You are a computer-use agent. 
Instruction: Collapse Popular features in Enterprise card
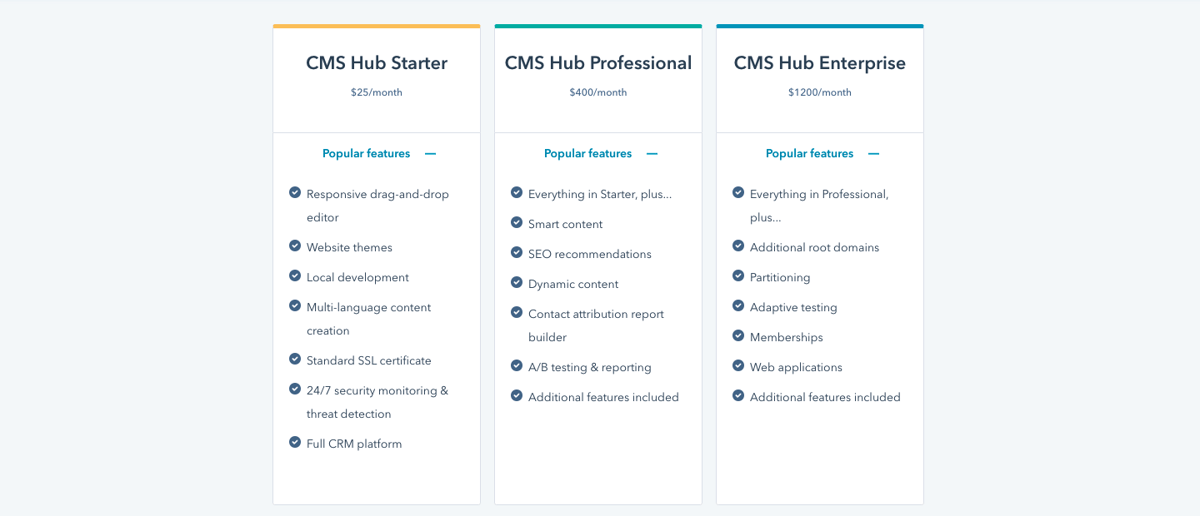(874, 154)
